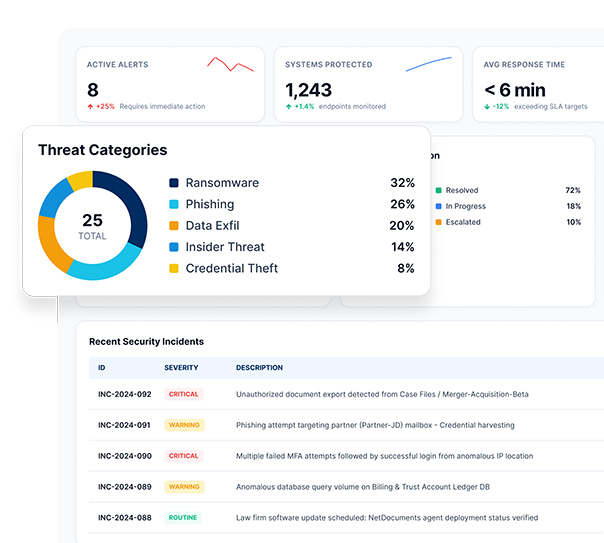Click the Credential Theft 8% value
604x543 pixels.
pos(406,268)
